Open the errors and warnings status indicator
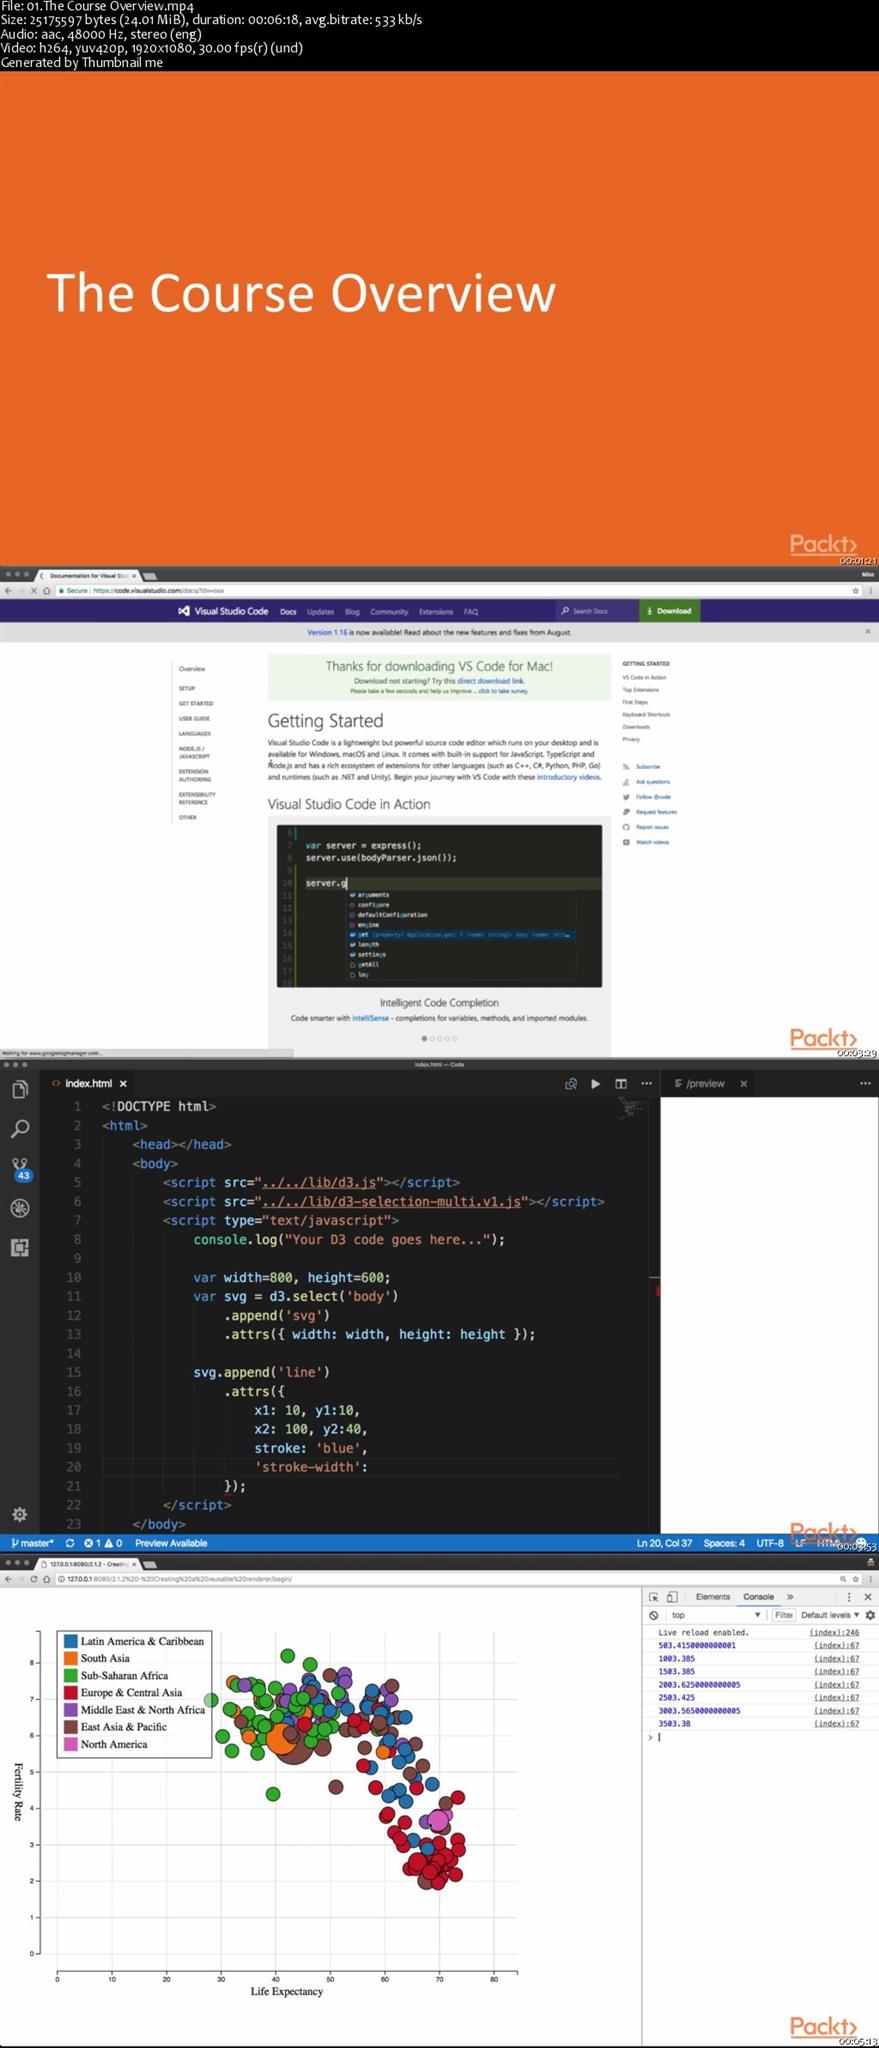The height and width of the screenshot is (2048, 879). (103, 1543)
